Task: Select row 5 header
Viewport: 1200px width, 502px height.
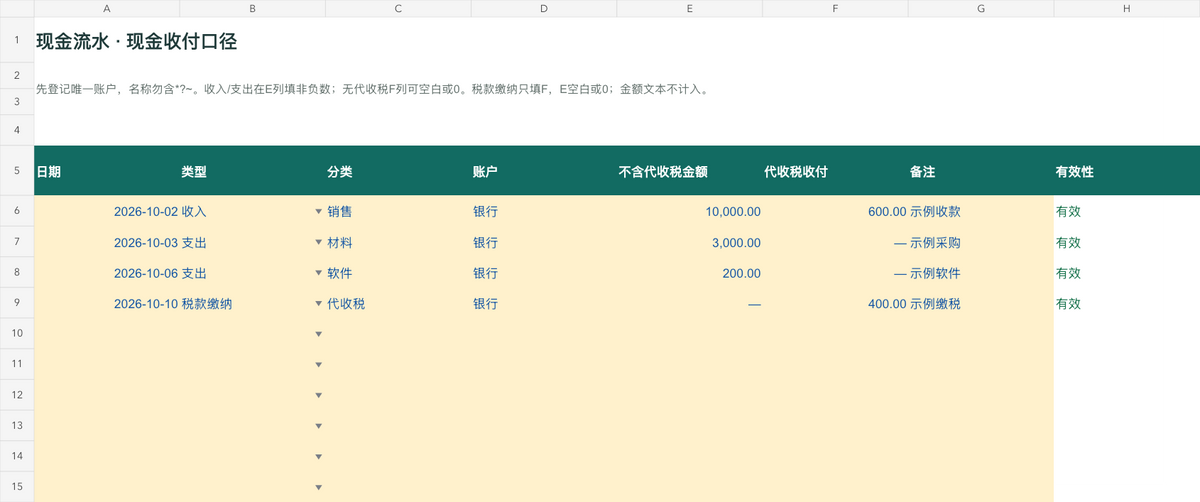Action: (17, 171)
